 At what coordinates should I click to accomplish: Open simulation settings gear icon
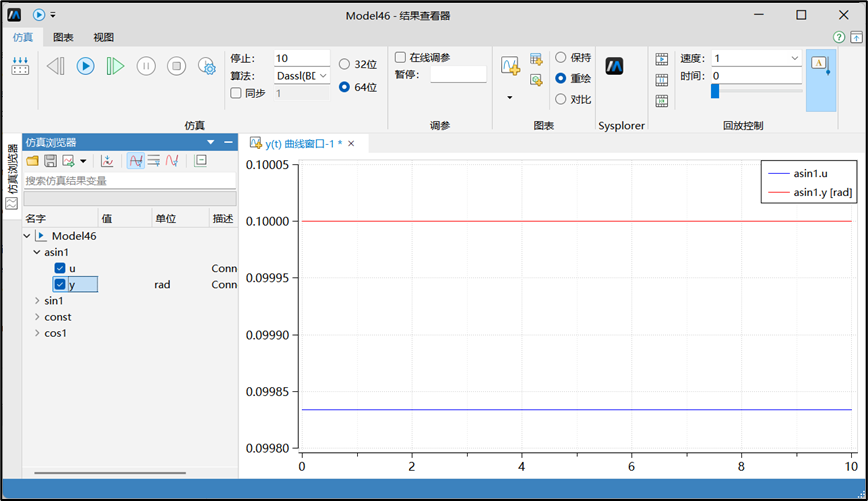207,66
